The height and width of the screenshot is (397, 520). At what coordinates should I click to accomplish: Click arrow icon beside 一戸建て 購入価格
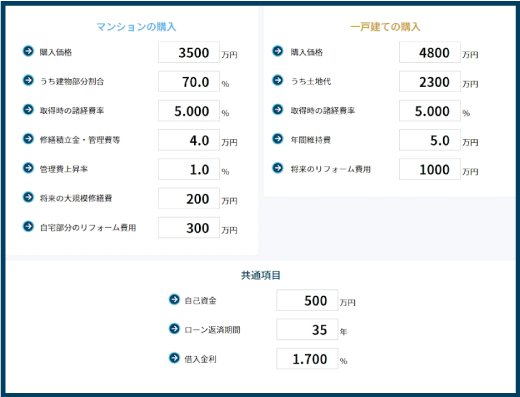278,51
